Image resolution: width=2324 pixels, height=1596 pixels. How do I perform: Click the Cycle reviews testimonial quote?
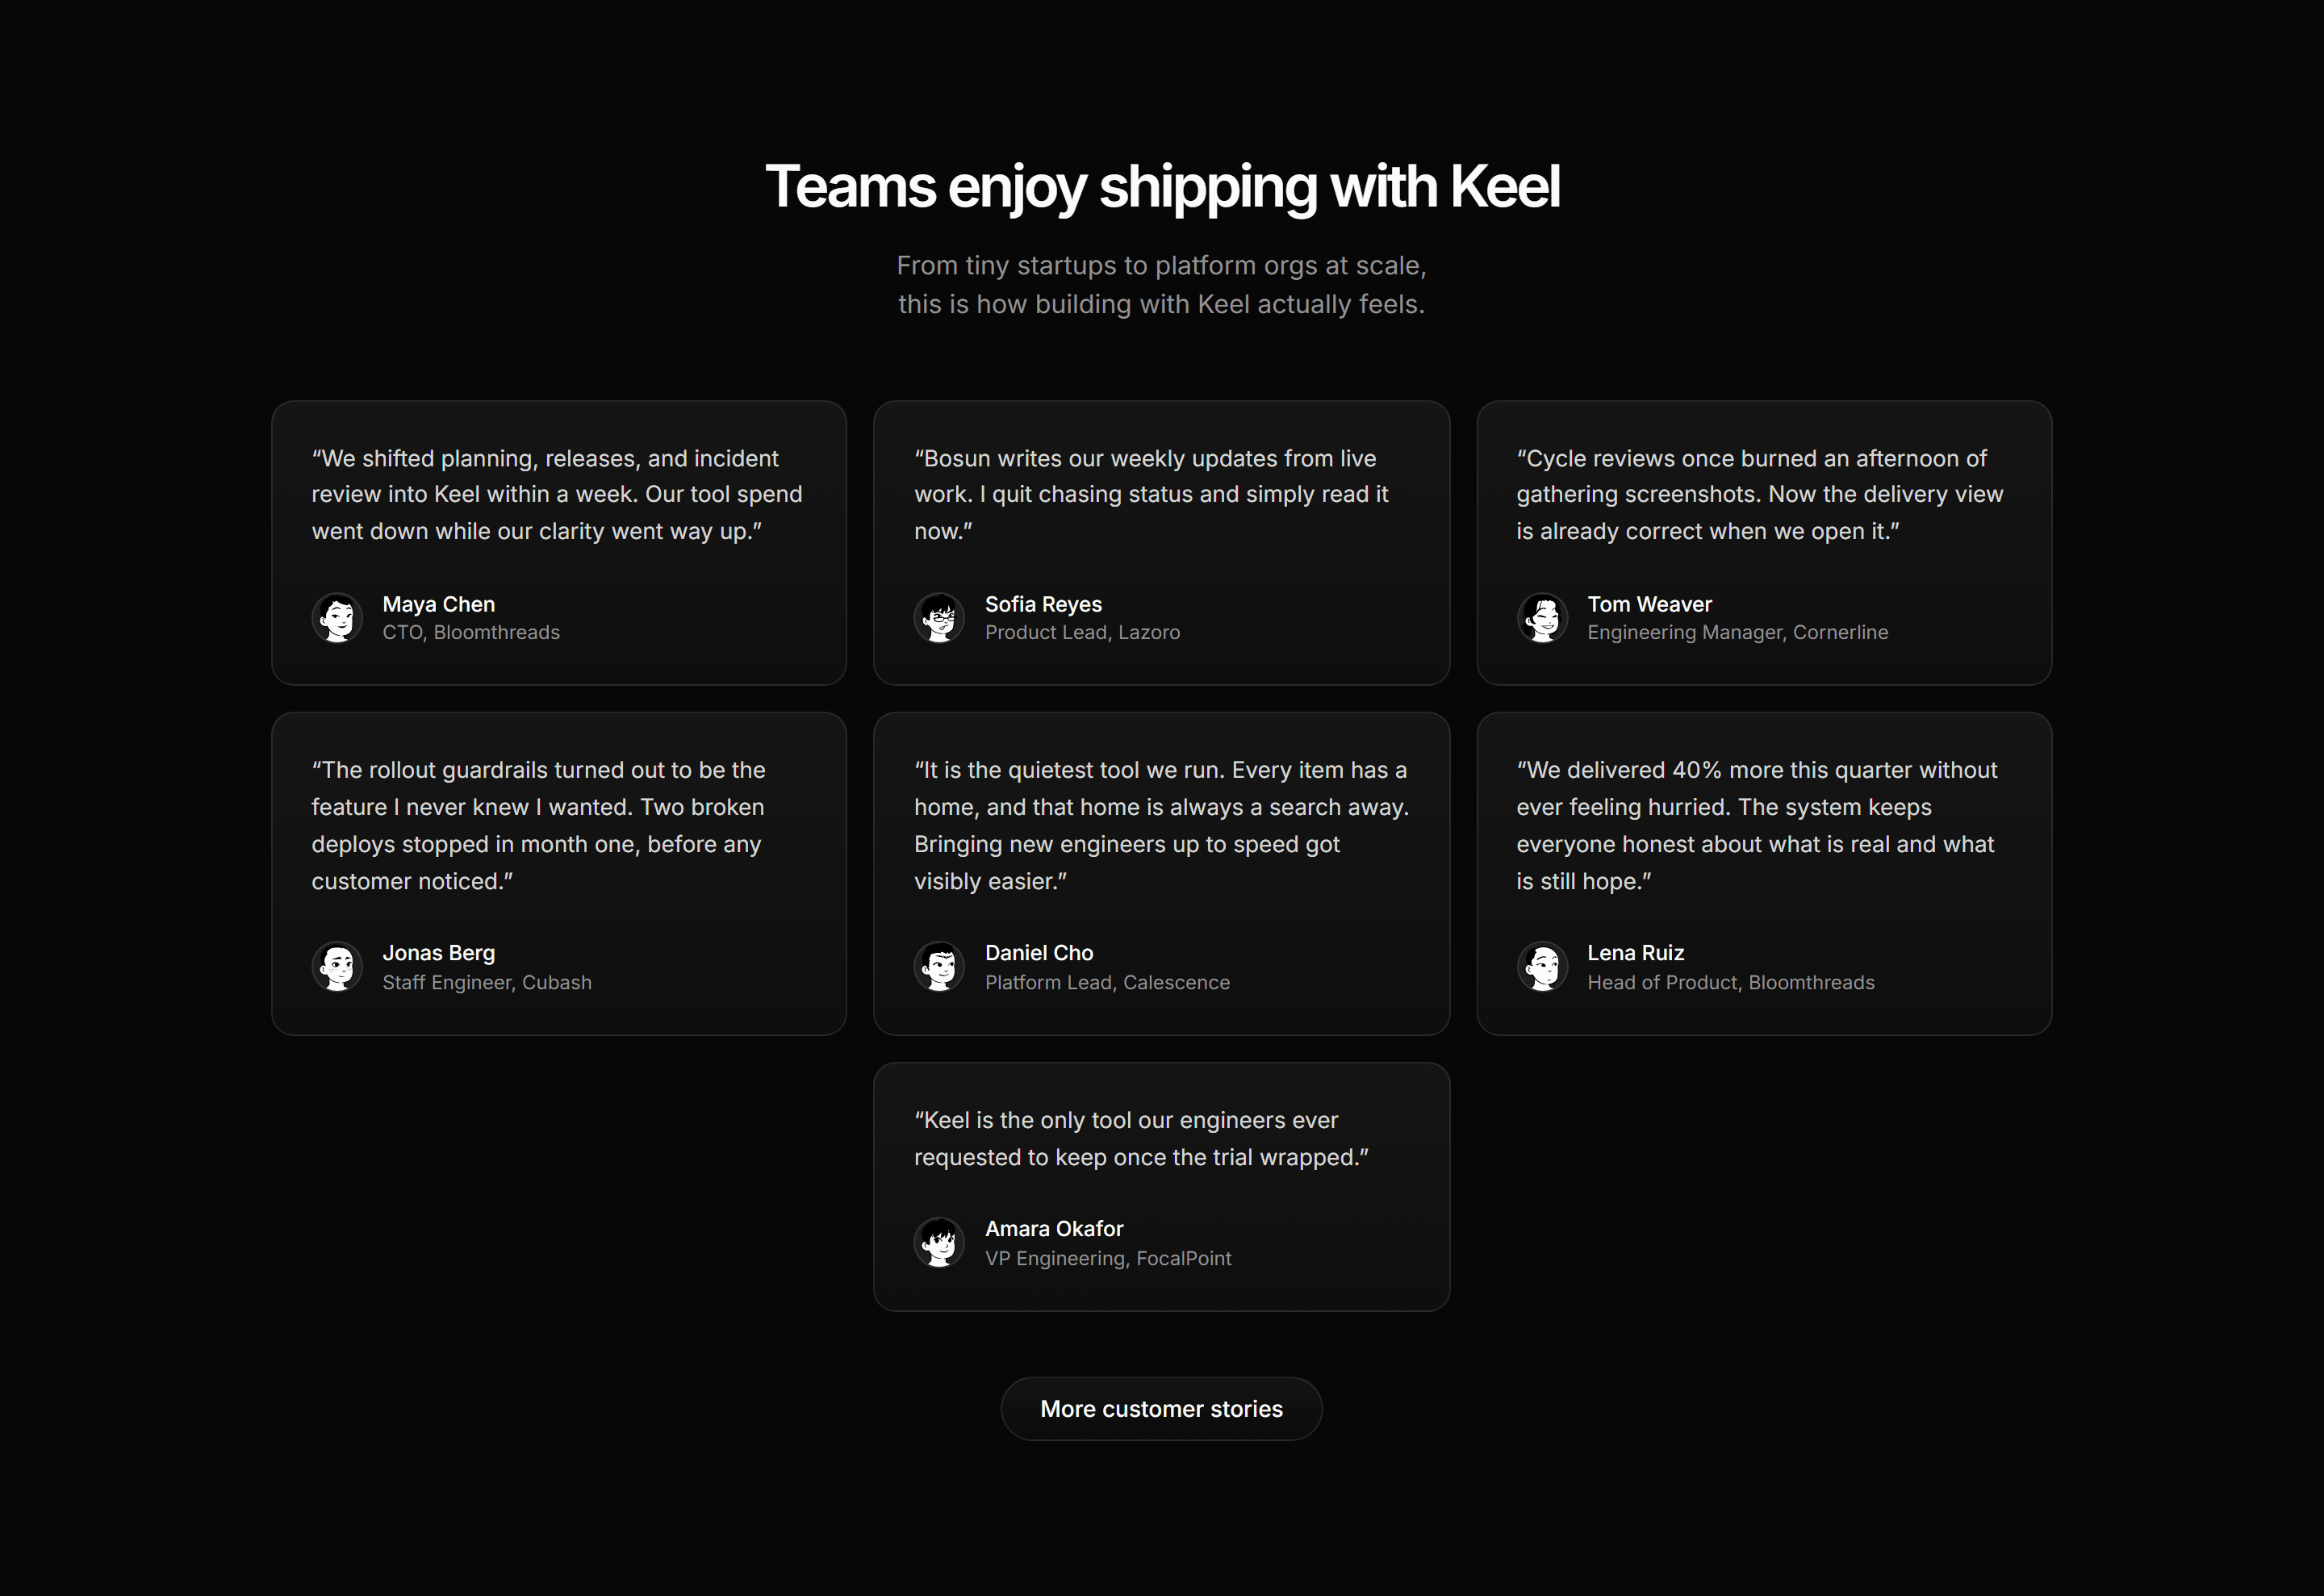point(1759,494)
